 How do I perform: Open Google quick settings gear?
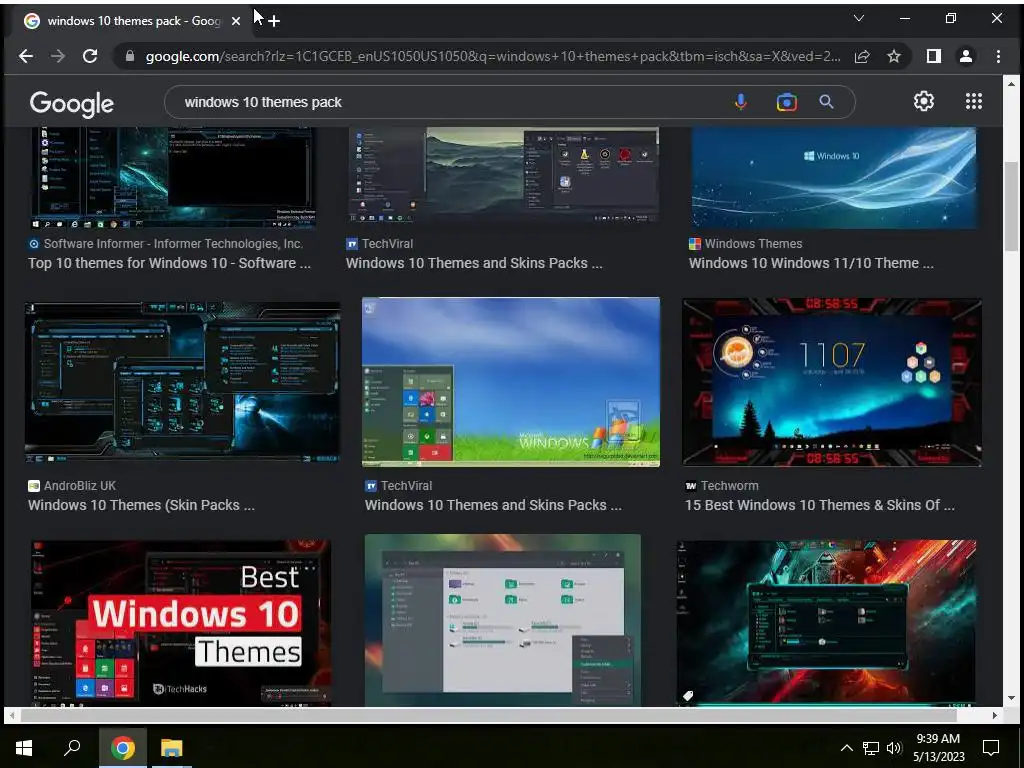coord(923,101)
